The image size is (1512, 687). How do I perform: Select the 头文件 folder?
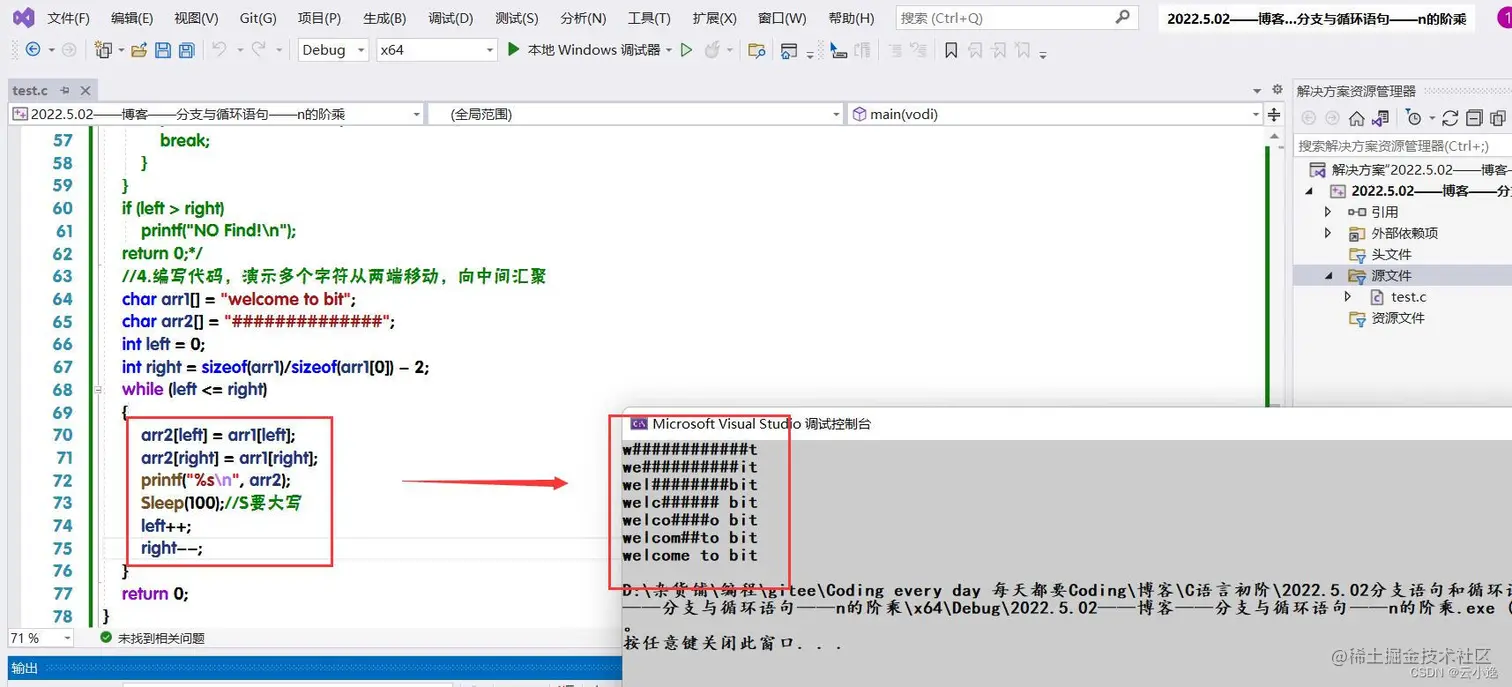pyautogui.click(x=1391, y=254)
